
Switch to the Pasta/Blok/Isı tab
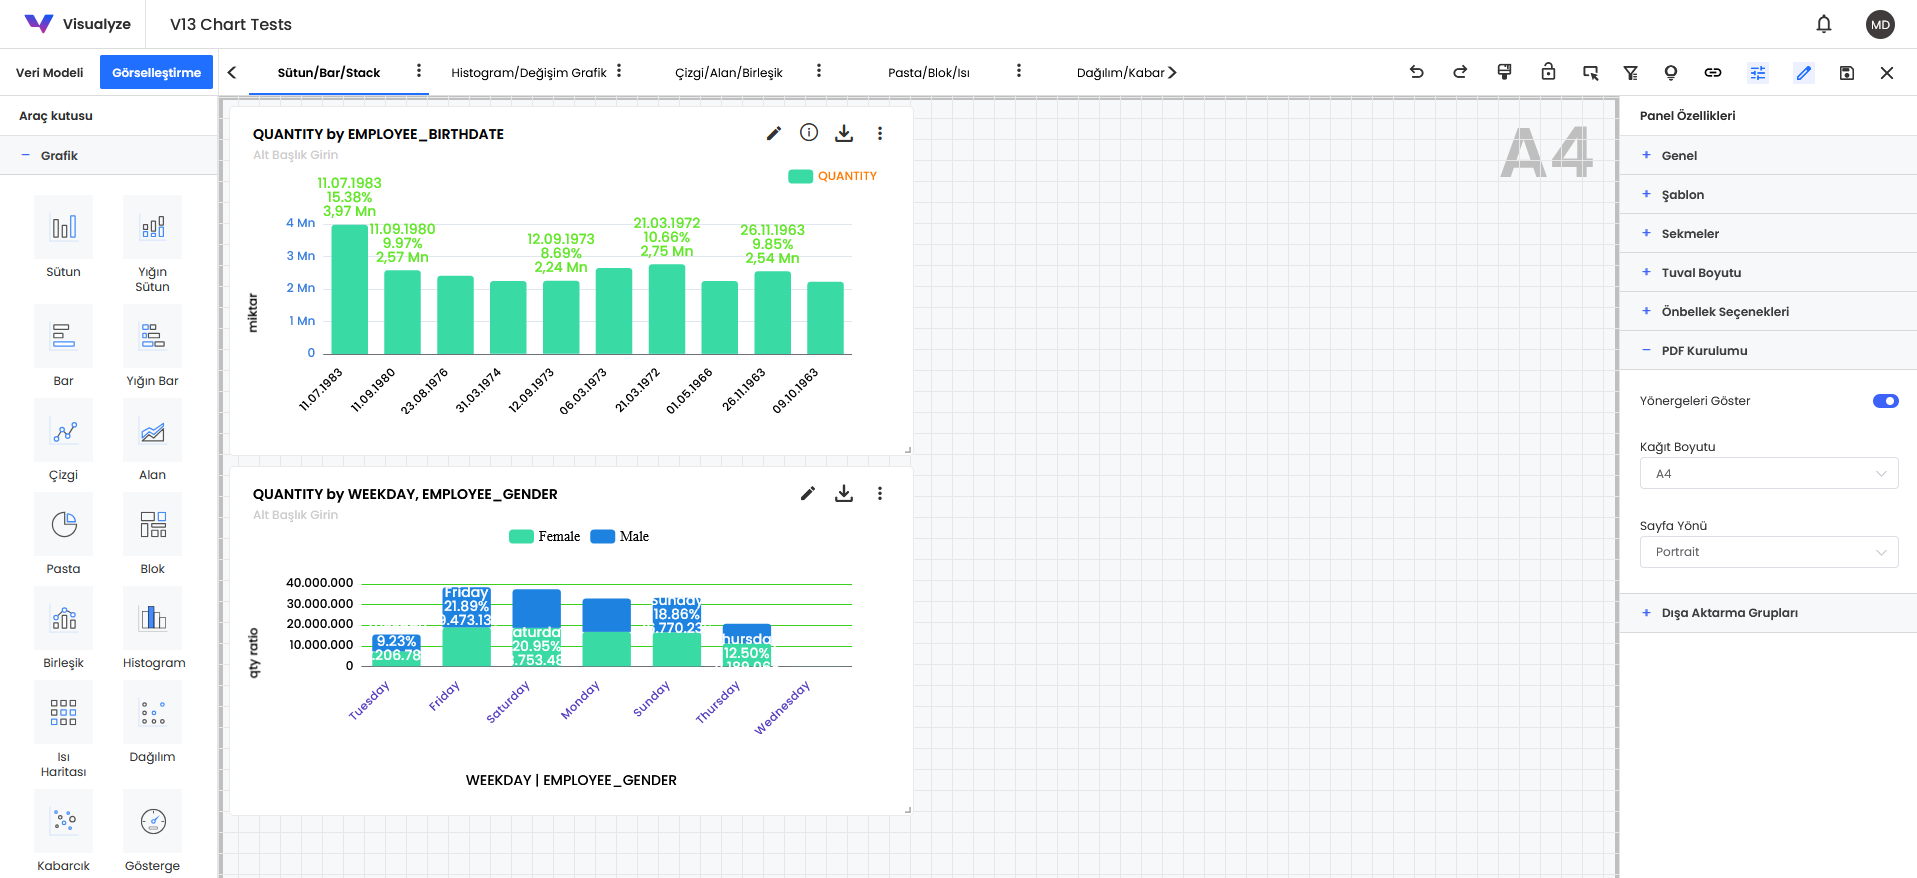click(x=928, y=73)
